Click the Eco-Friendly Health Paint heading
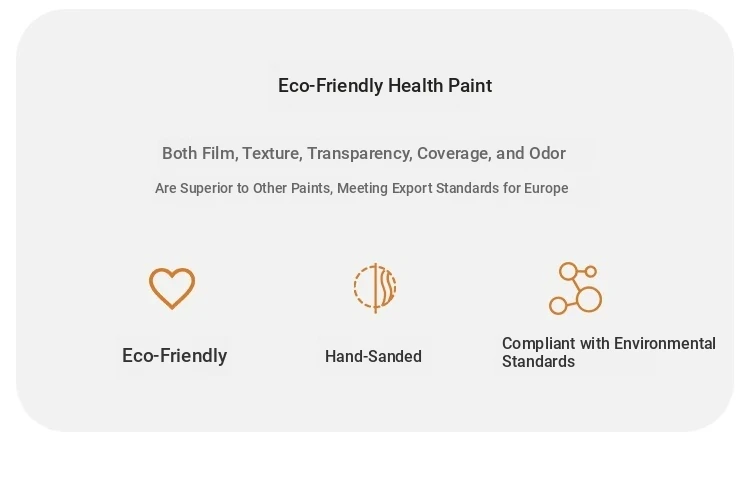The width and height of the screenshot is (750, 480). 385,86
